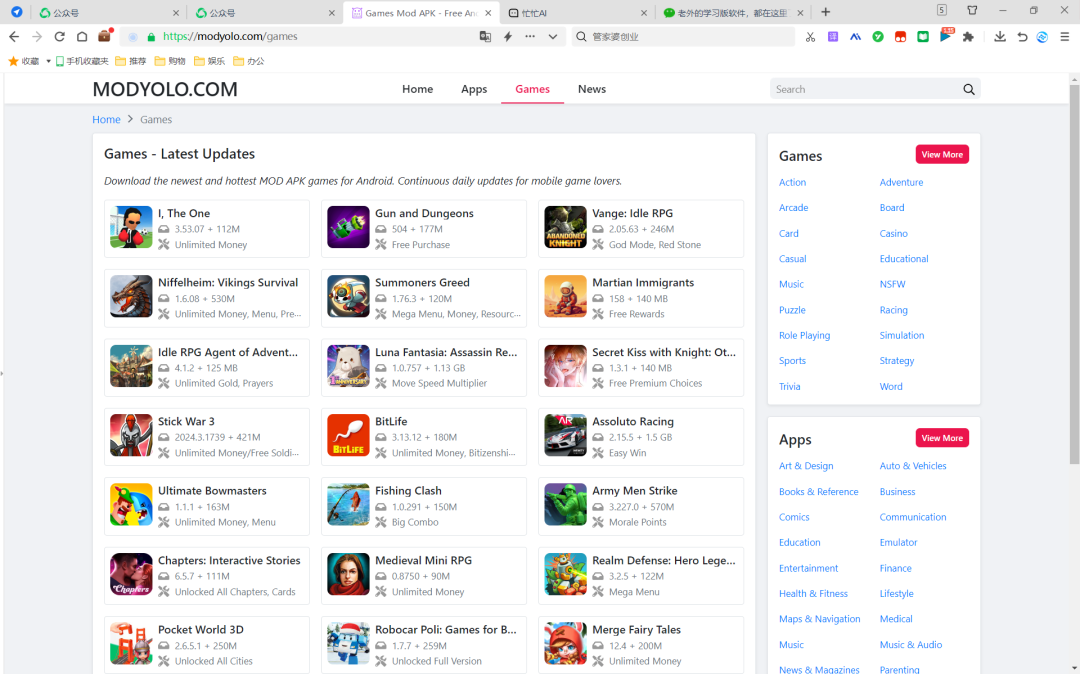
Task: Open the Home navigation menu item
Action: (417, 89)
